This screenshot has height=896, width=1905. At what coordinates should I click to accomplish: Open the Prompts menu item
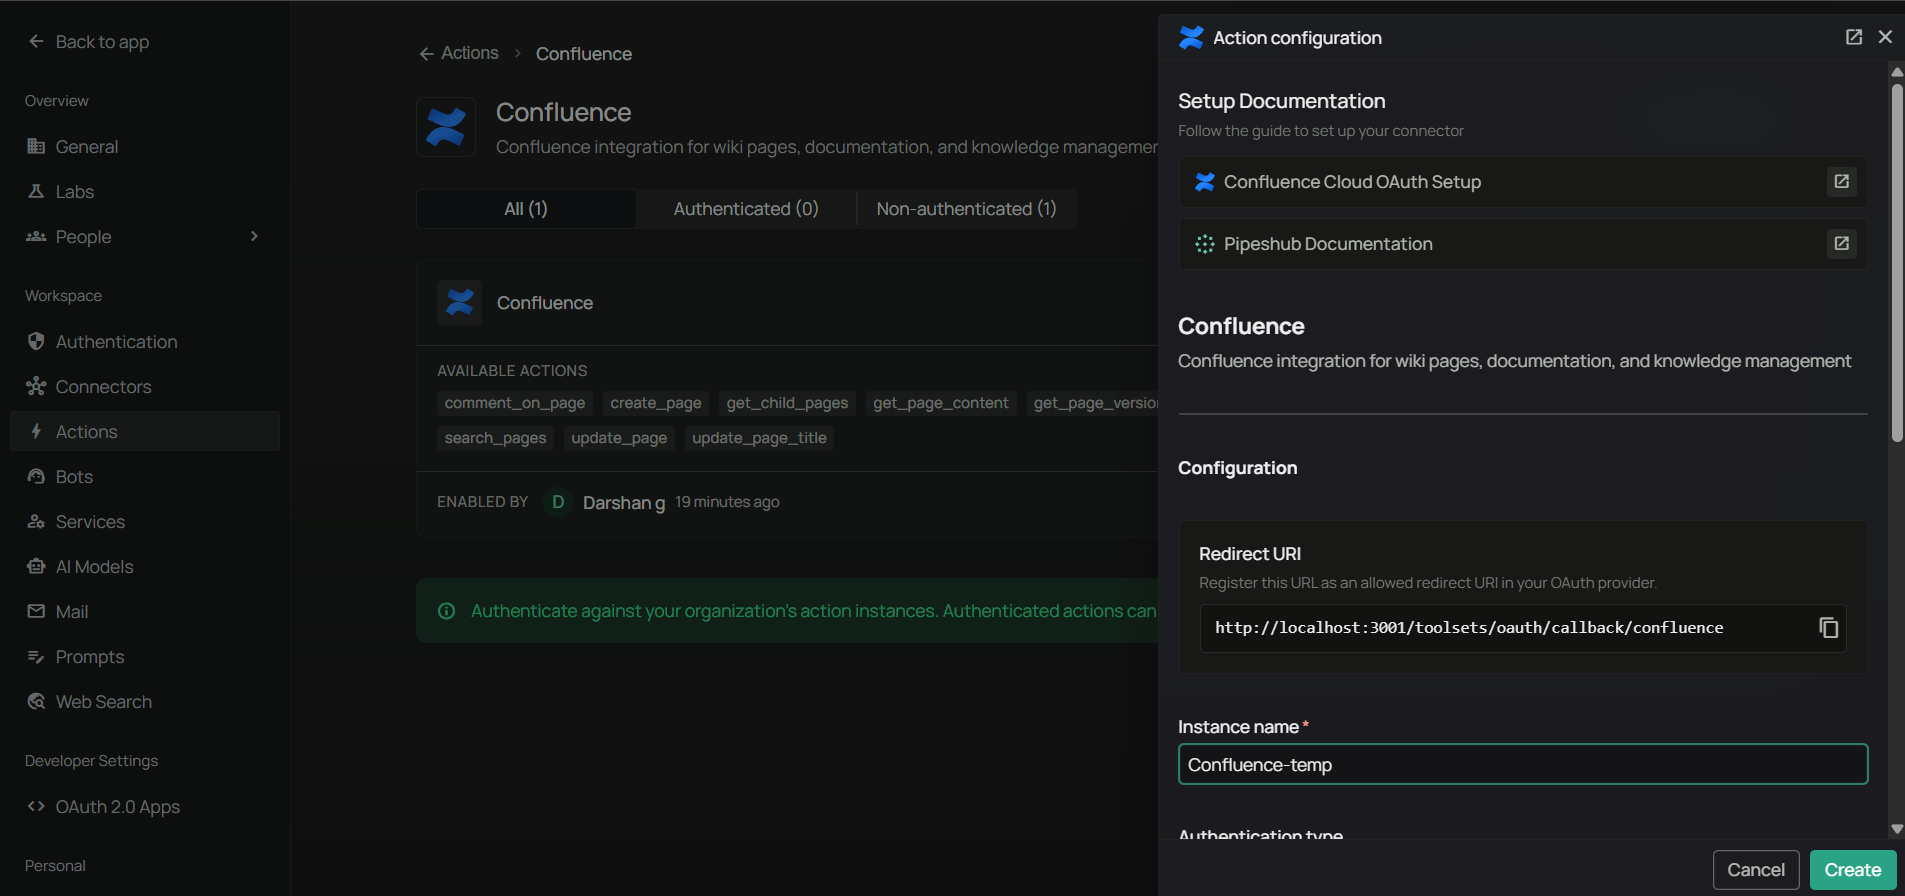[145, 656]
